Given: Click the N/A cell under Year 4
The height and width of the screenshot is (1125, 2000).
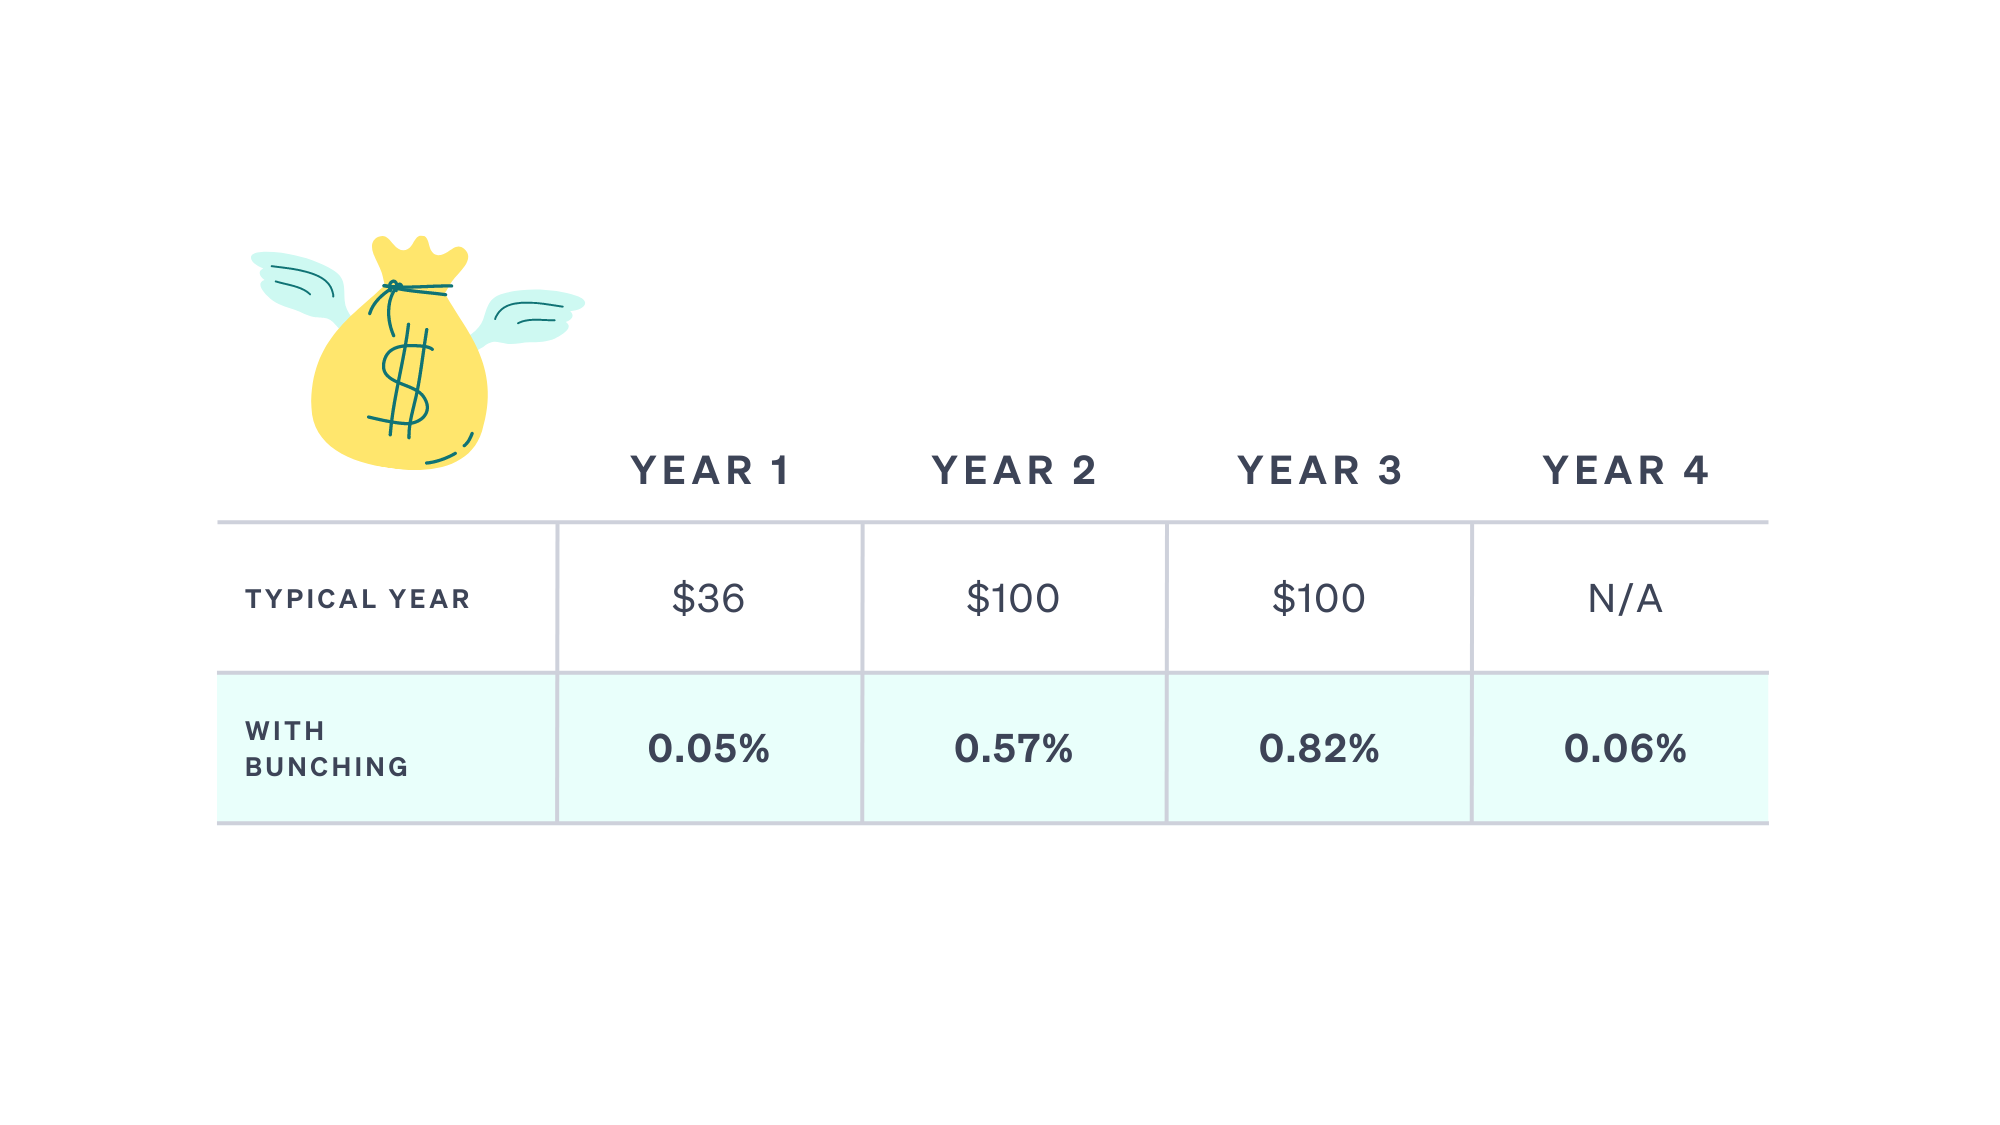Looking at the screenshot, I should 1625,598.
